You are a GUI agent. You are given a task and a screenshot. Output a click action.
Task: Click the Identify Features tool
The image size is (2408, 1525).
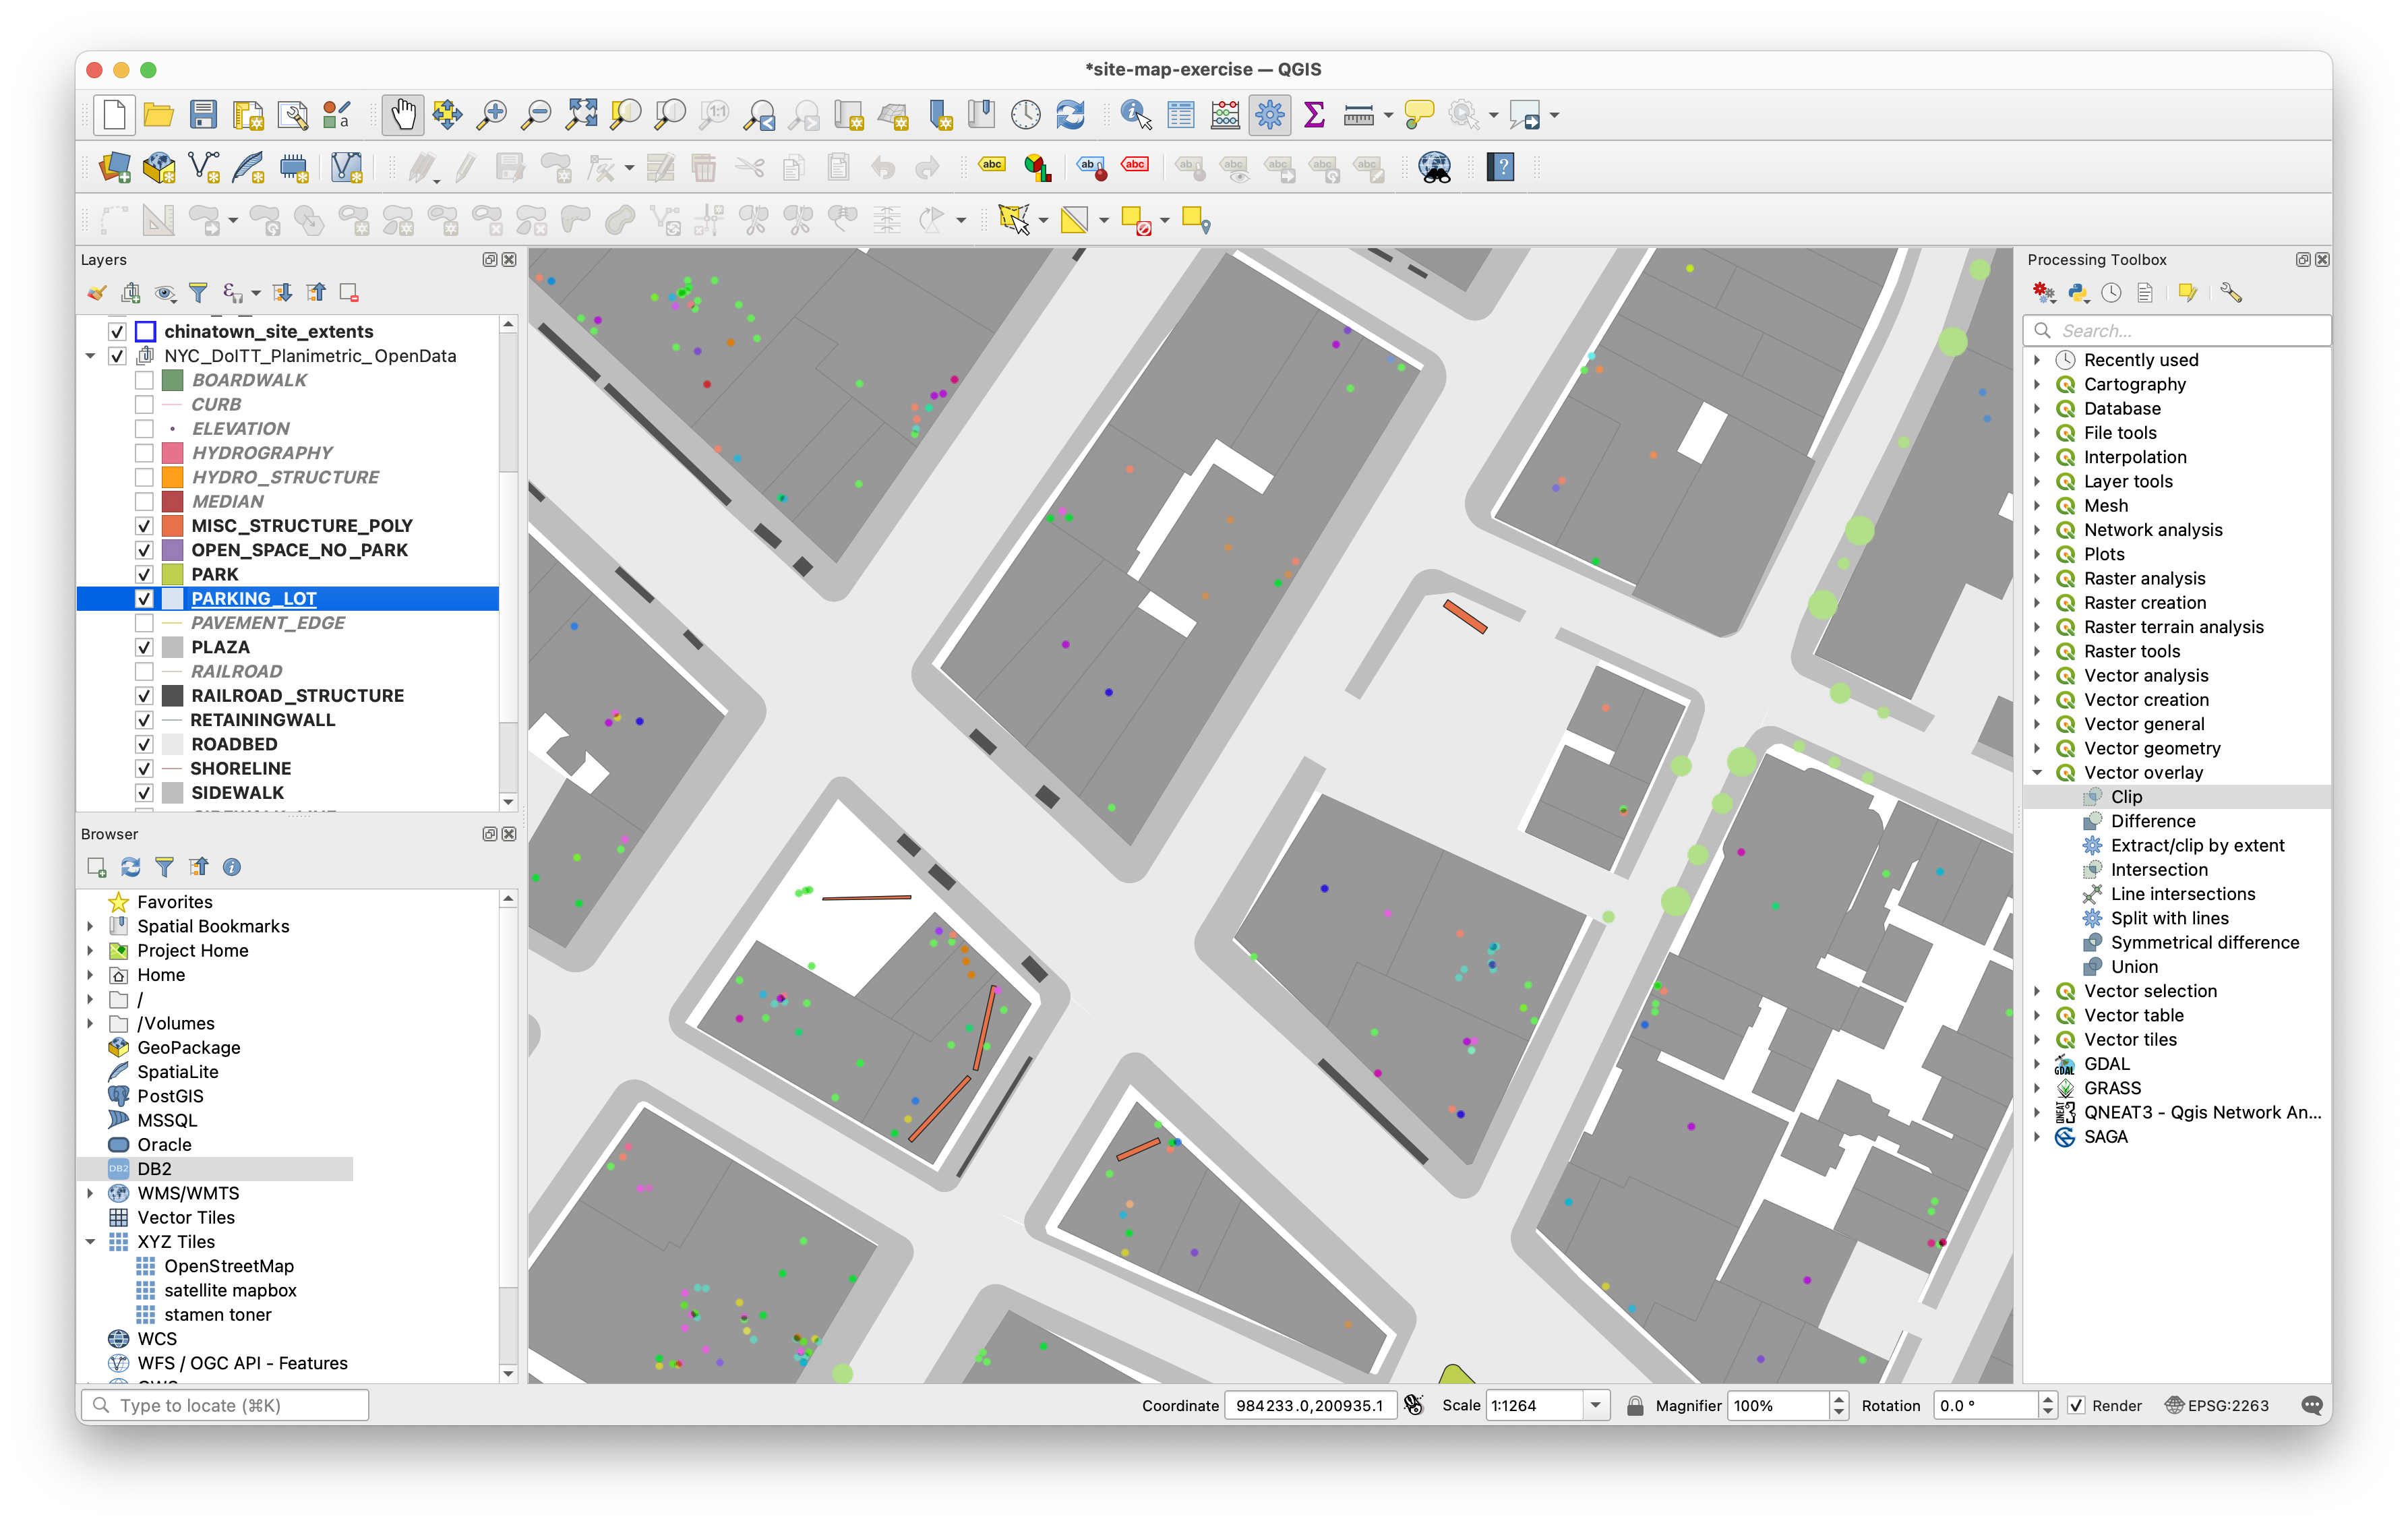click(x=1135, y=115)
